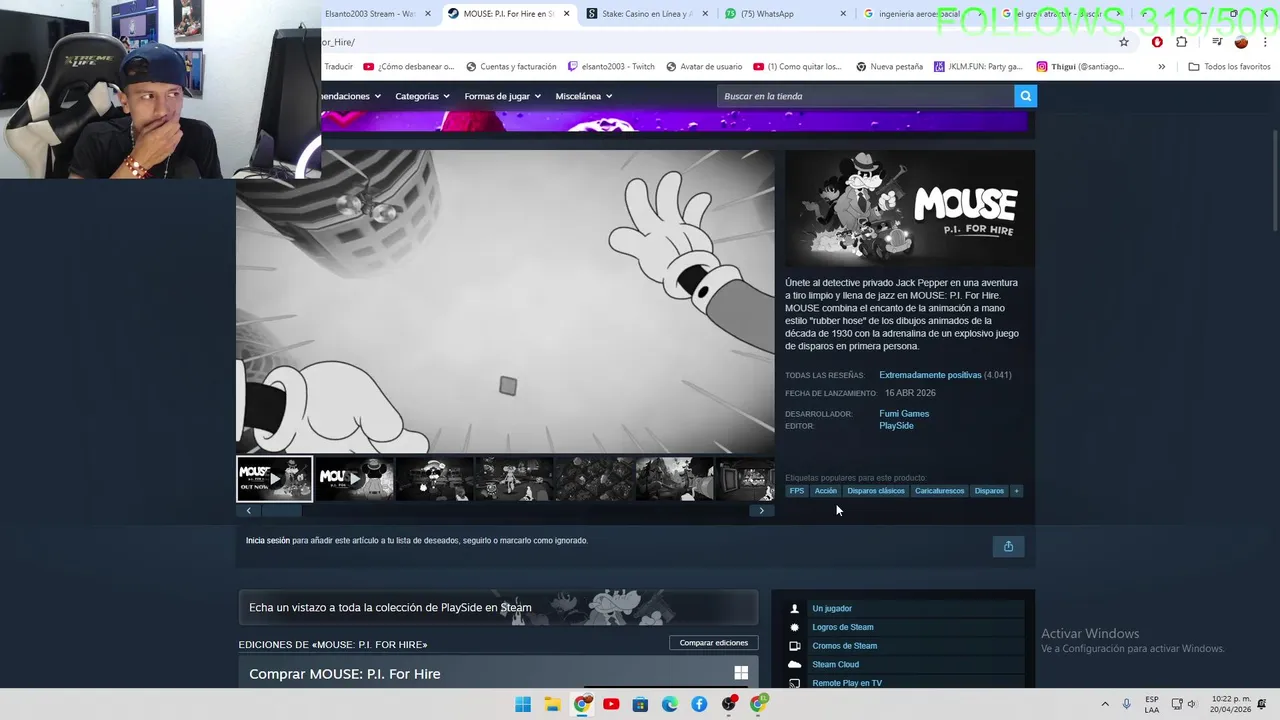Show hidden system tray icons
The height and width of the screenshot is (720, 1280).
tap(1105, 704)
